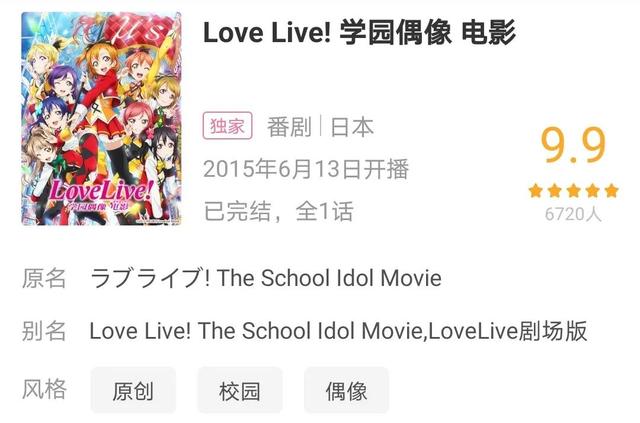Select the 校园 style tag
Screen dimensions: 640x423
240,391
